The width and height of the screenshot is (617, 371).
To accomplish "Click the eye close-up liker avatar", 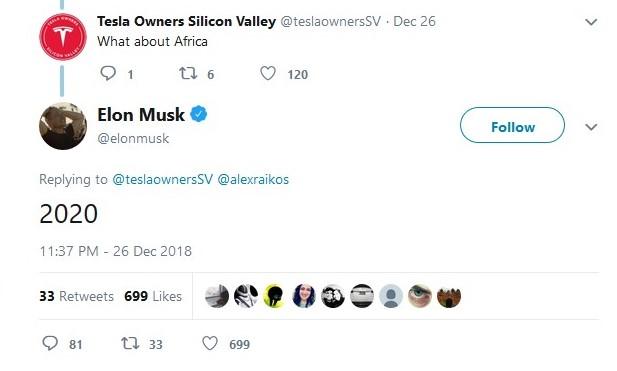I will pyautogui.click(x=420, y=296).
